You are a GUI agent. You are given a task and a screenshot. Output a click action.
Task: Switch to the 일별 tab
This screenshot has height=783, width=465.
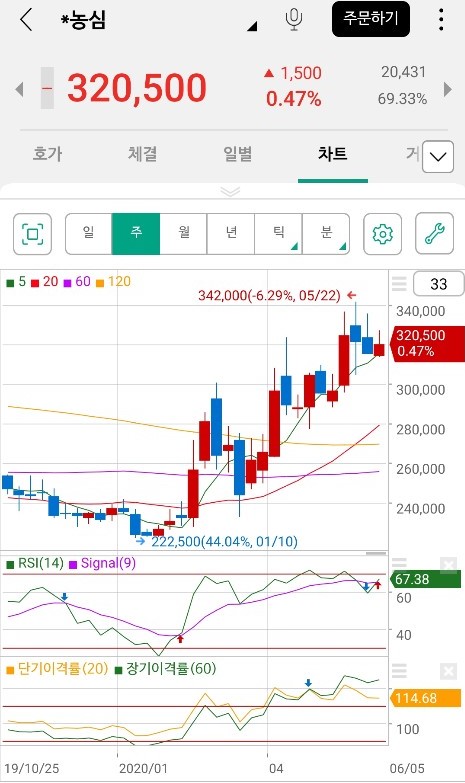[237, 154]
